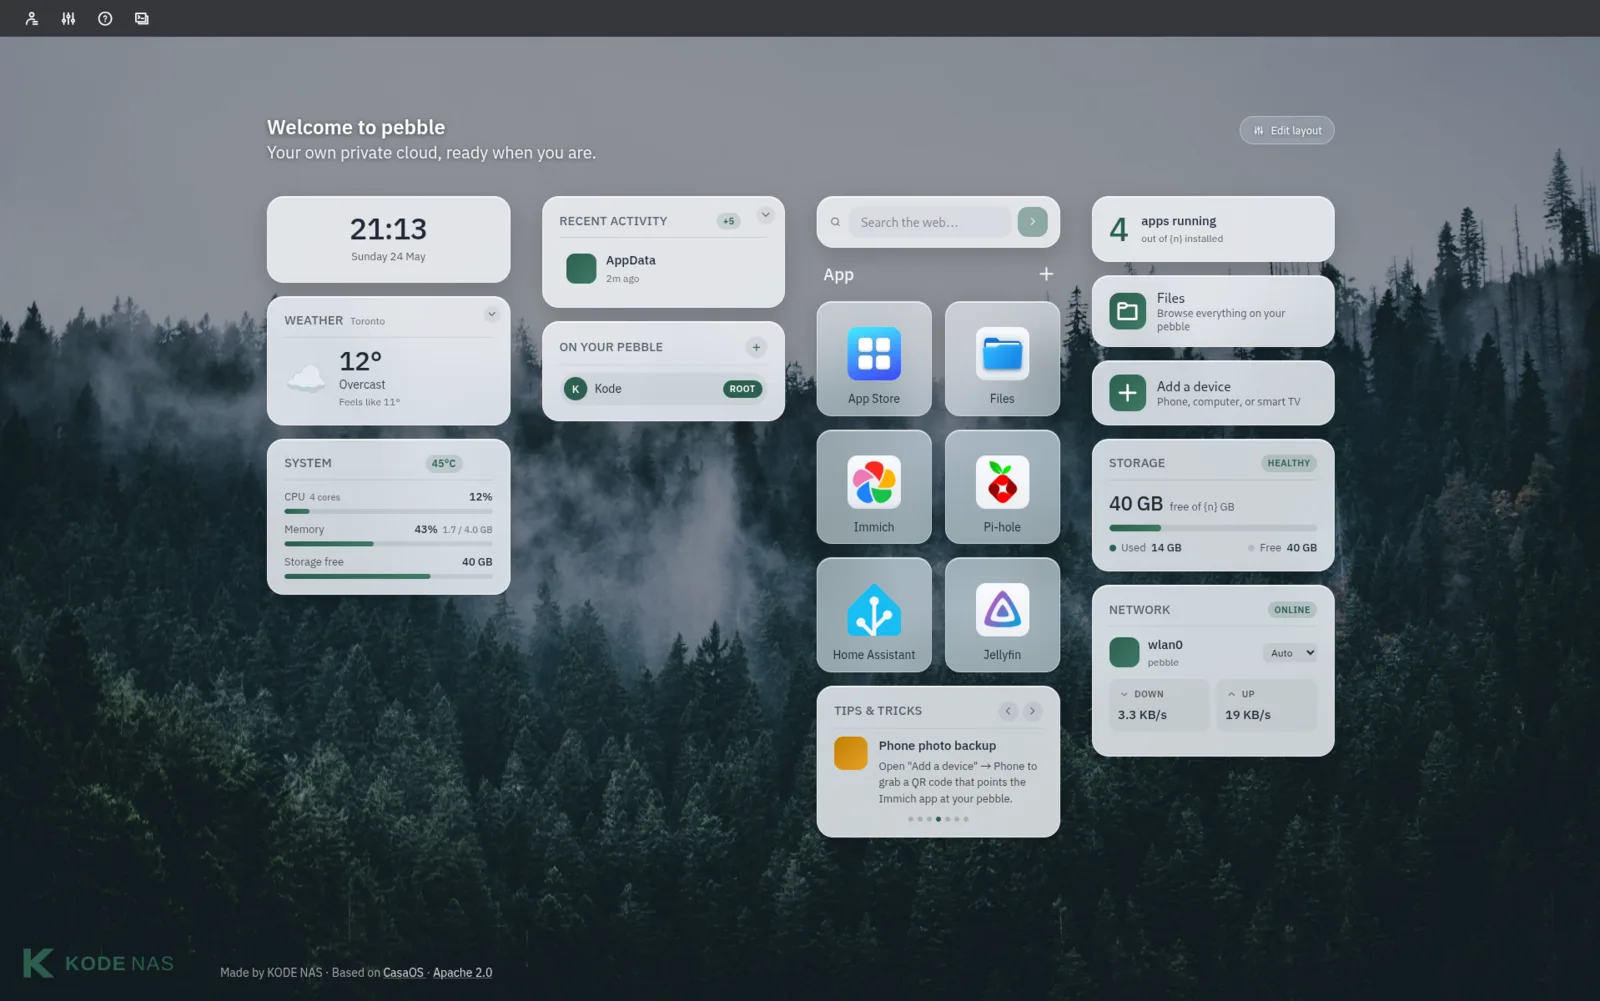Click the green plus Add a device icon
The image size is (1600, 1001).
1127,393
